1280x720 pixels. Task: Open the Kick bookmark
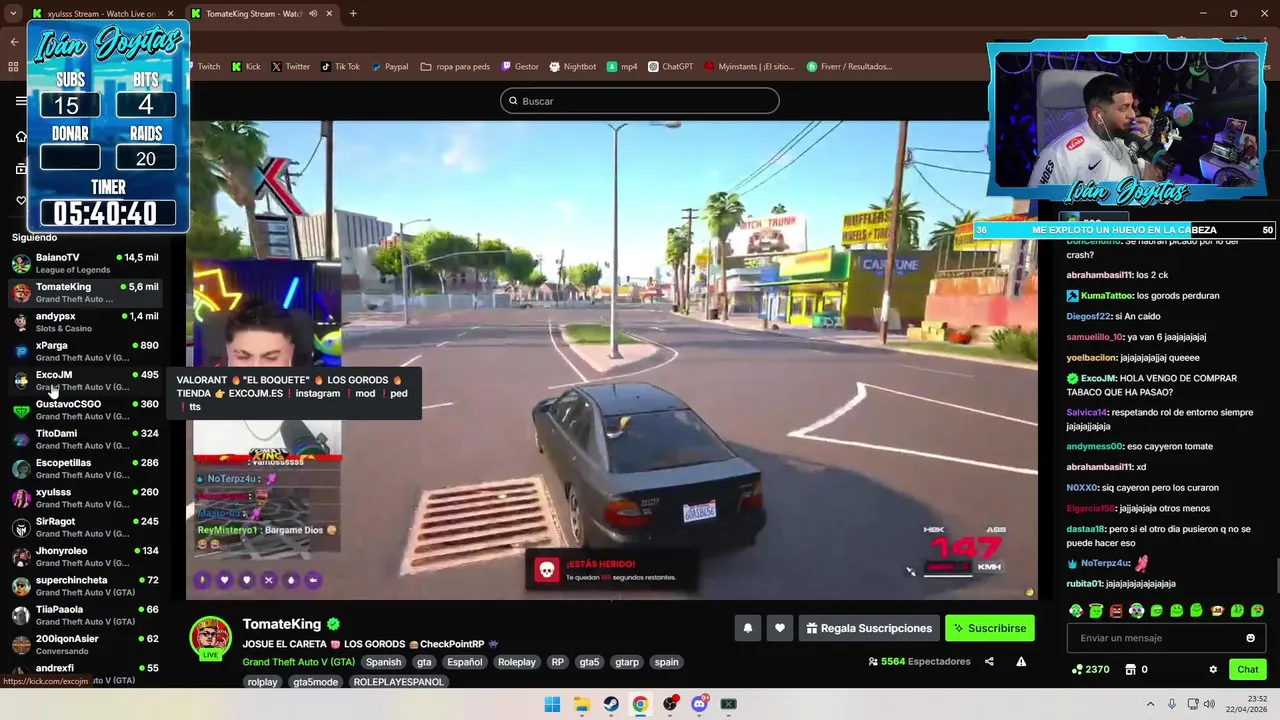pos(246,67)
